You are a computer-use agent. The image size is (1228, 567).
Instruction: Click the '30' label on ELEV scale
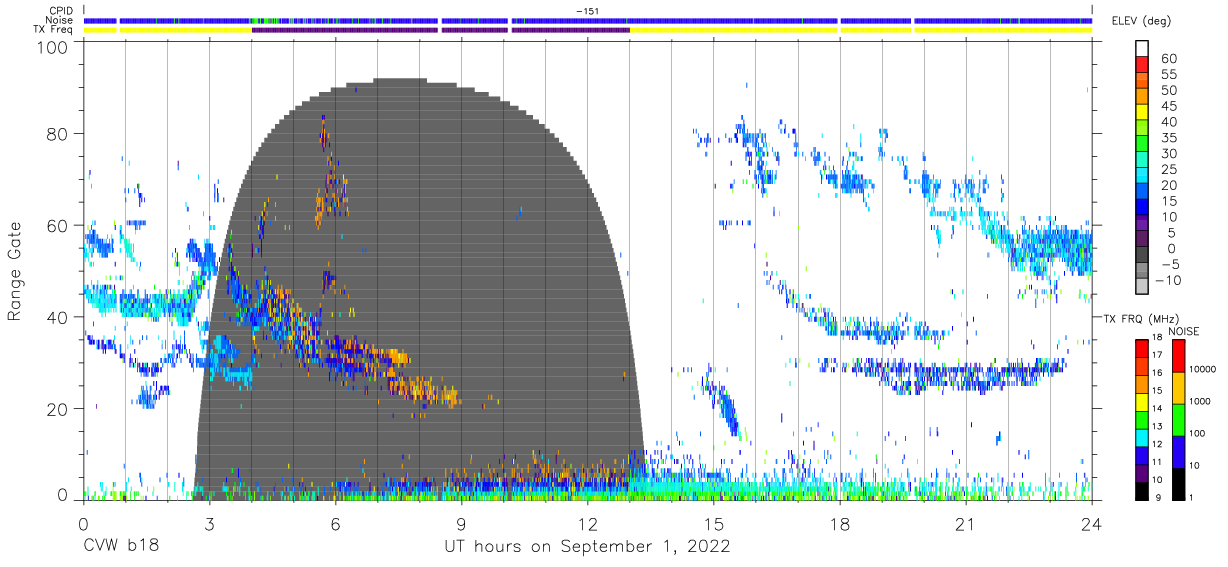1168,153
